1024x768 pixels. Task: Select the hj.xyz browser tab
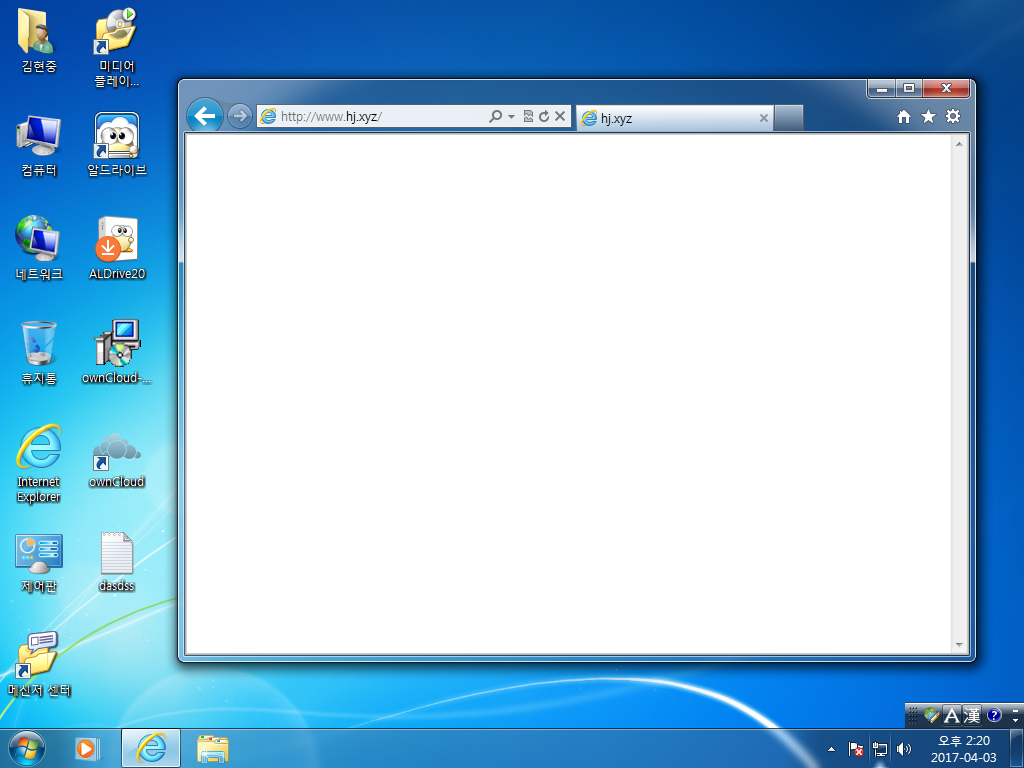tap(675, 118)
